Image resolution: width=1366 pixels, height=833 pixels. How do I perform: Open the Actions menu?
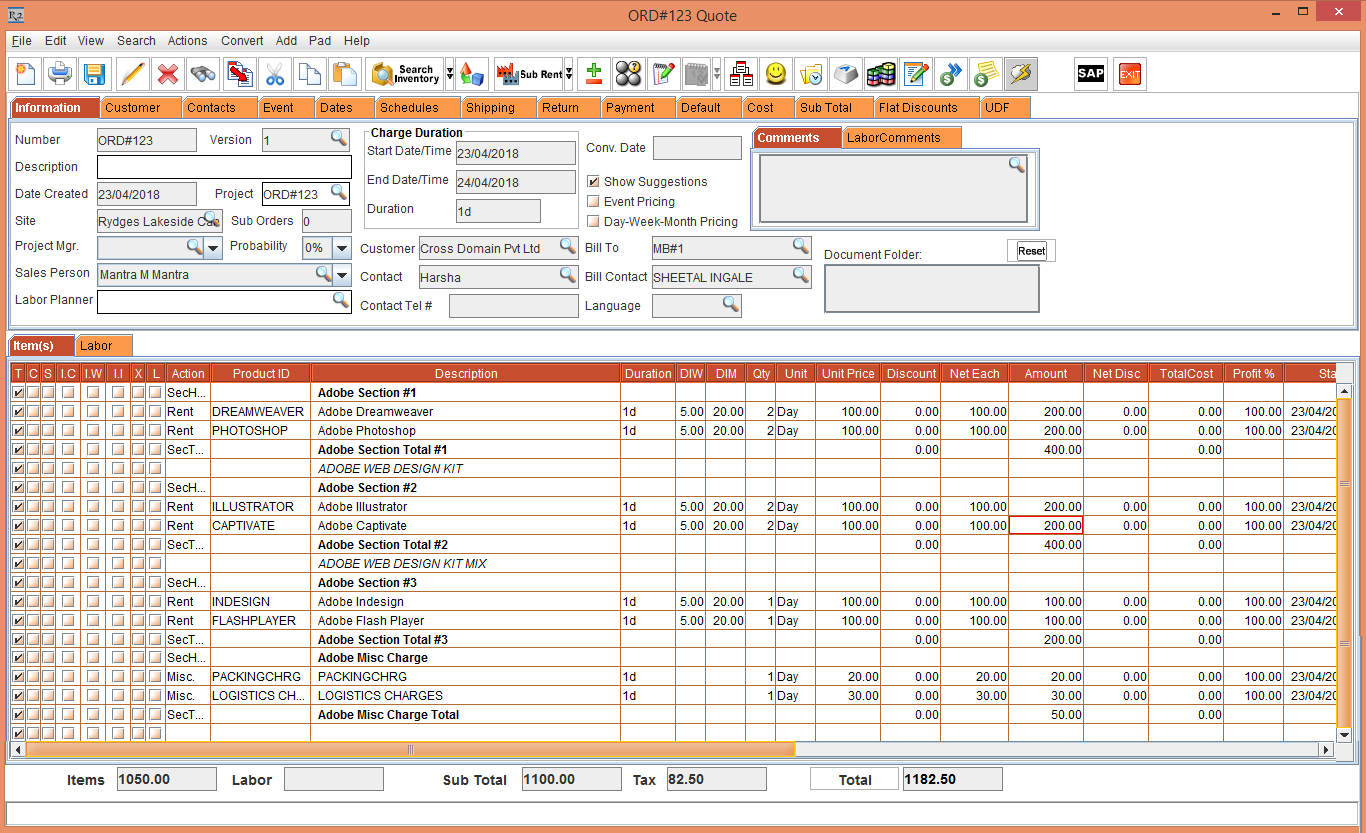pyautogui.click(x=187, y=41)
